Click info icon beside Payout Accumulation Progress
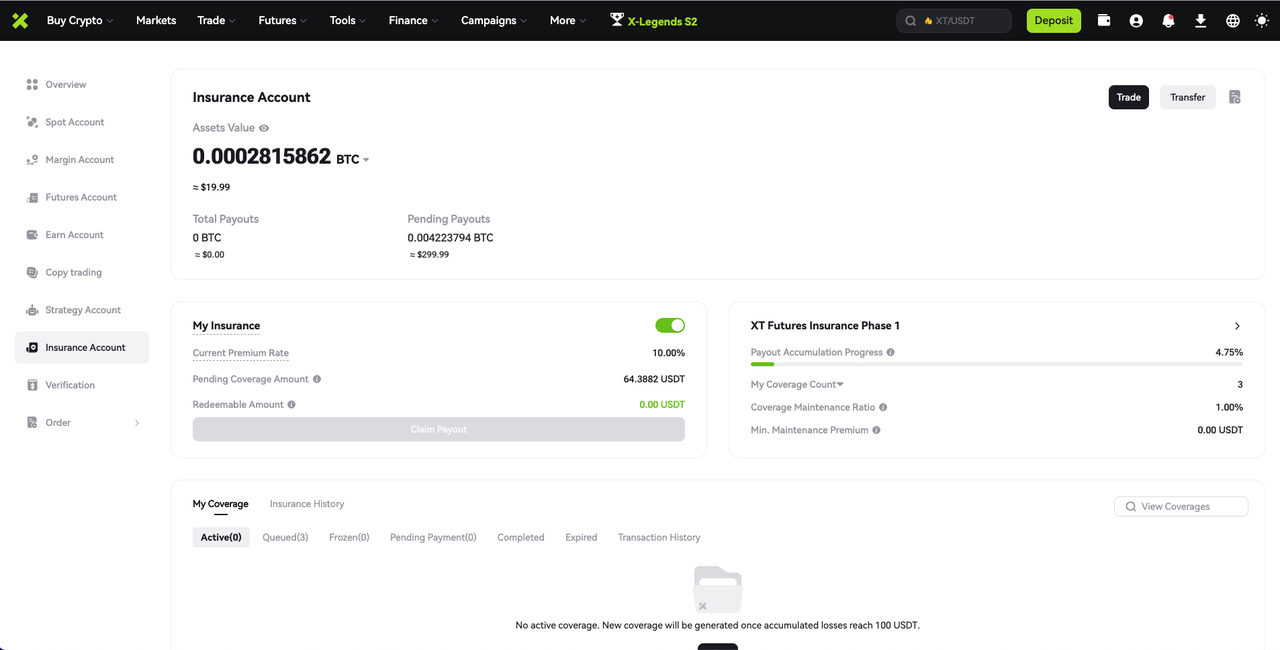Viewport: 1280px width, 650px height. point(890,352)
